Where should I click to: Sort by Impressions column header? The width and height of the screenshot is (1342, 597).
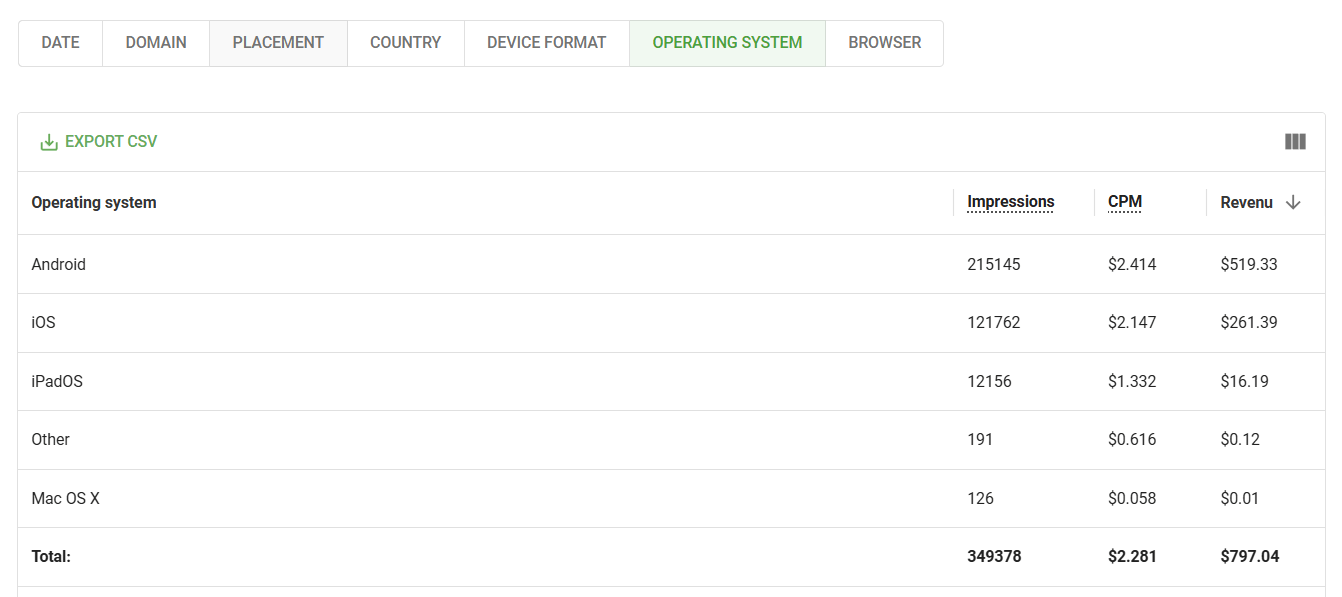pos(1011,202)
